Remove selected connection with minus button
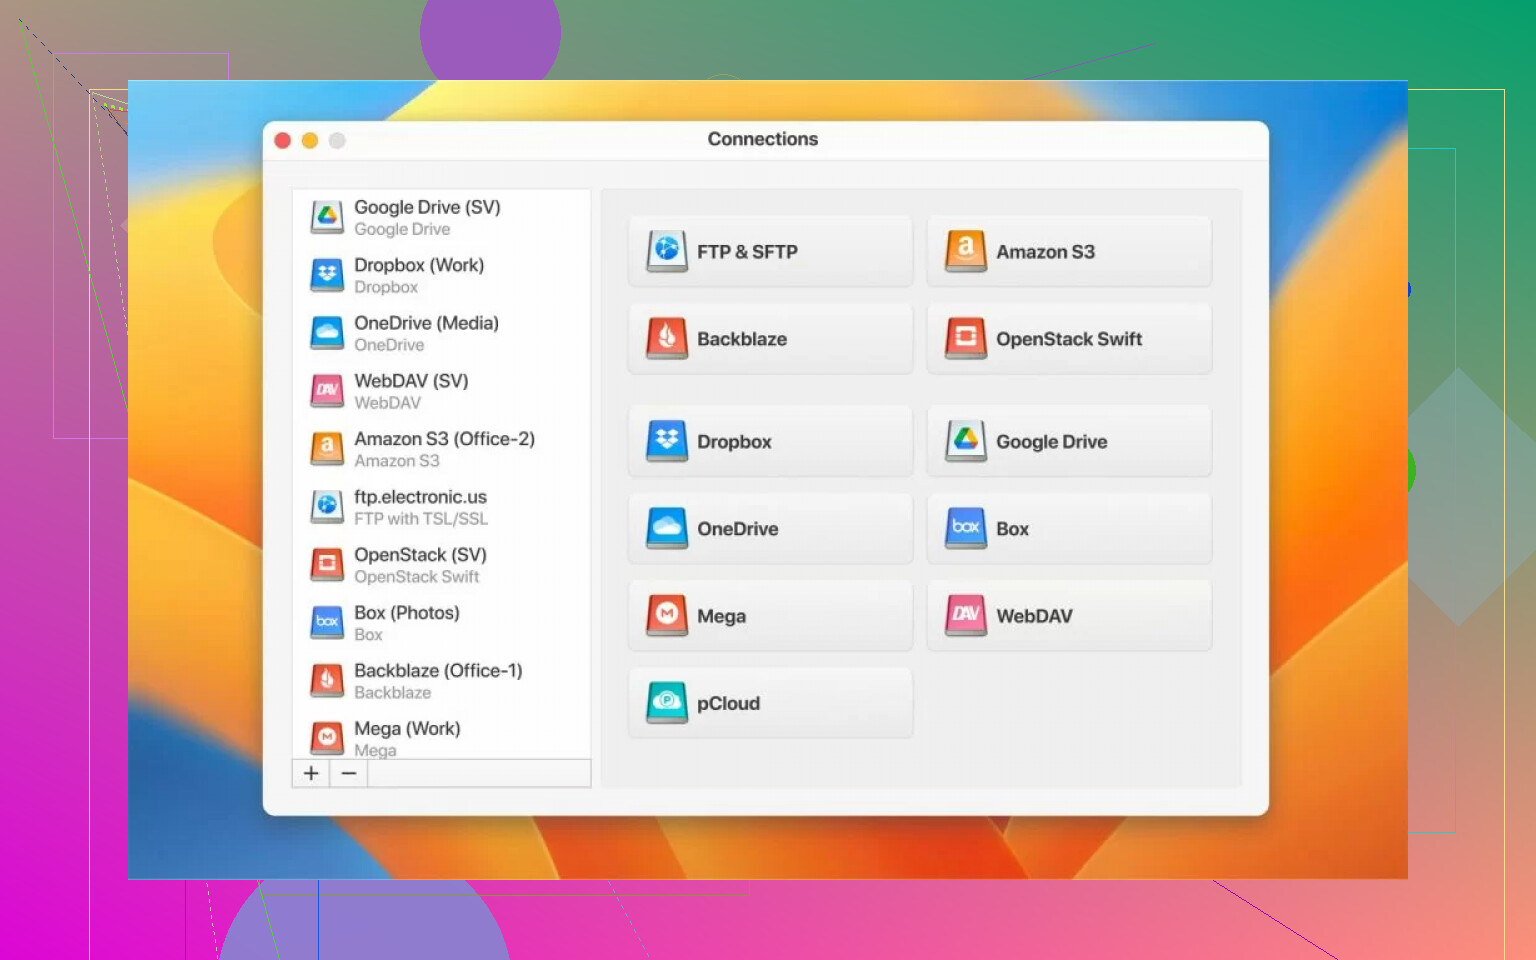Viewport: 1536px width, 960px height. 348,773
